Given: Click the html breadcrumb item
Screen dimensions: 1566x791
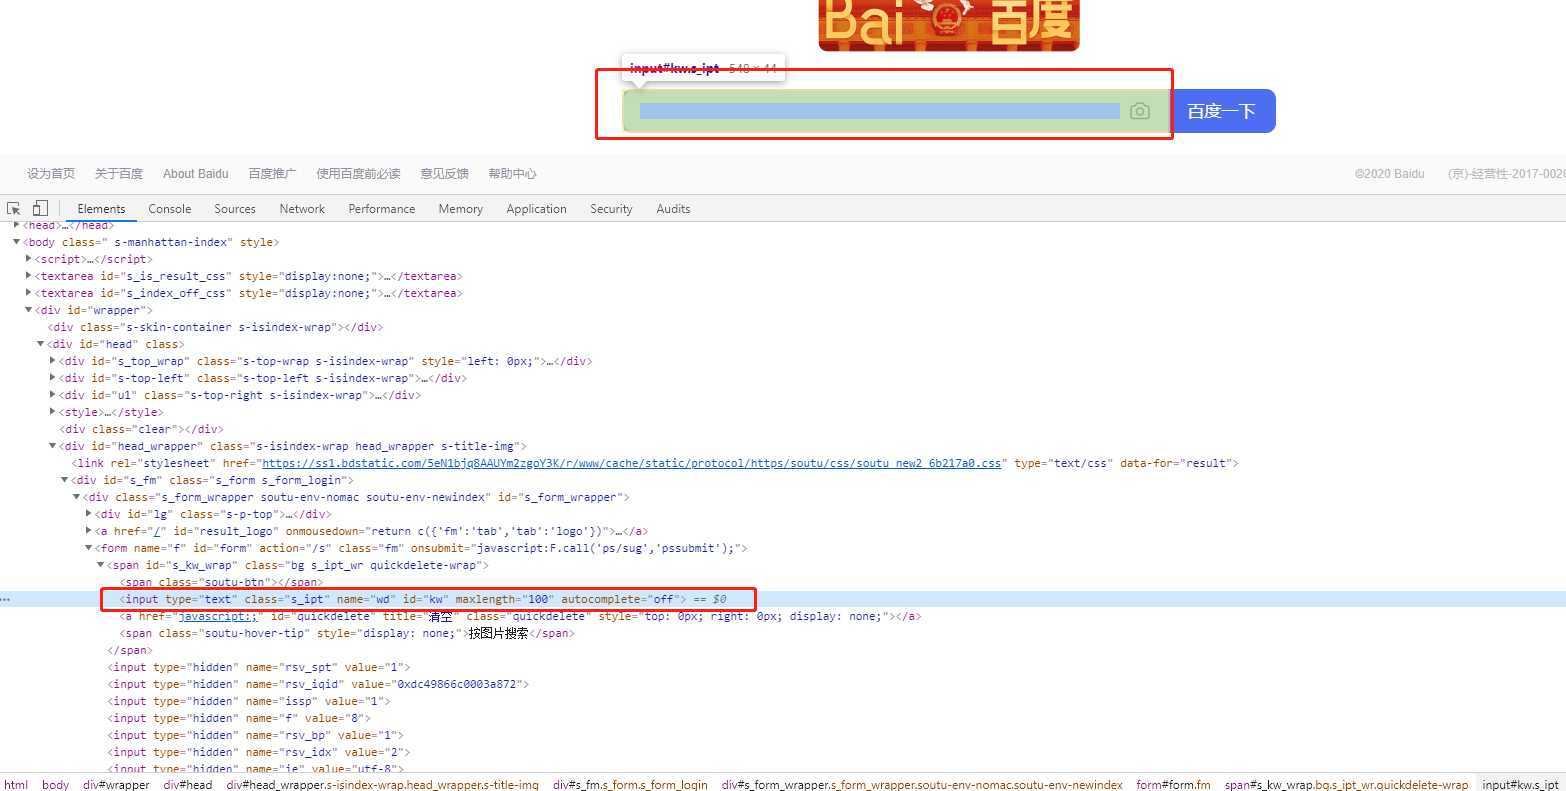Looking at the screenshot, I should click(x=16, y=785).
